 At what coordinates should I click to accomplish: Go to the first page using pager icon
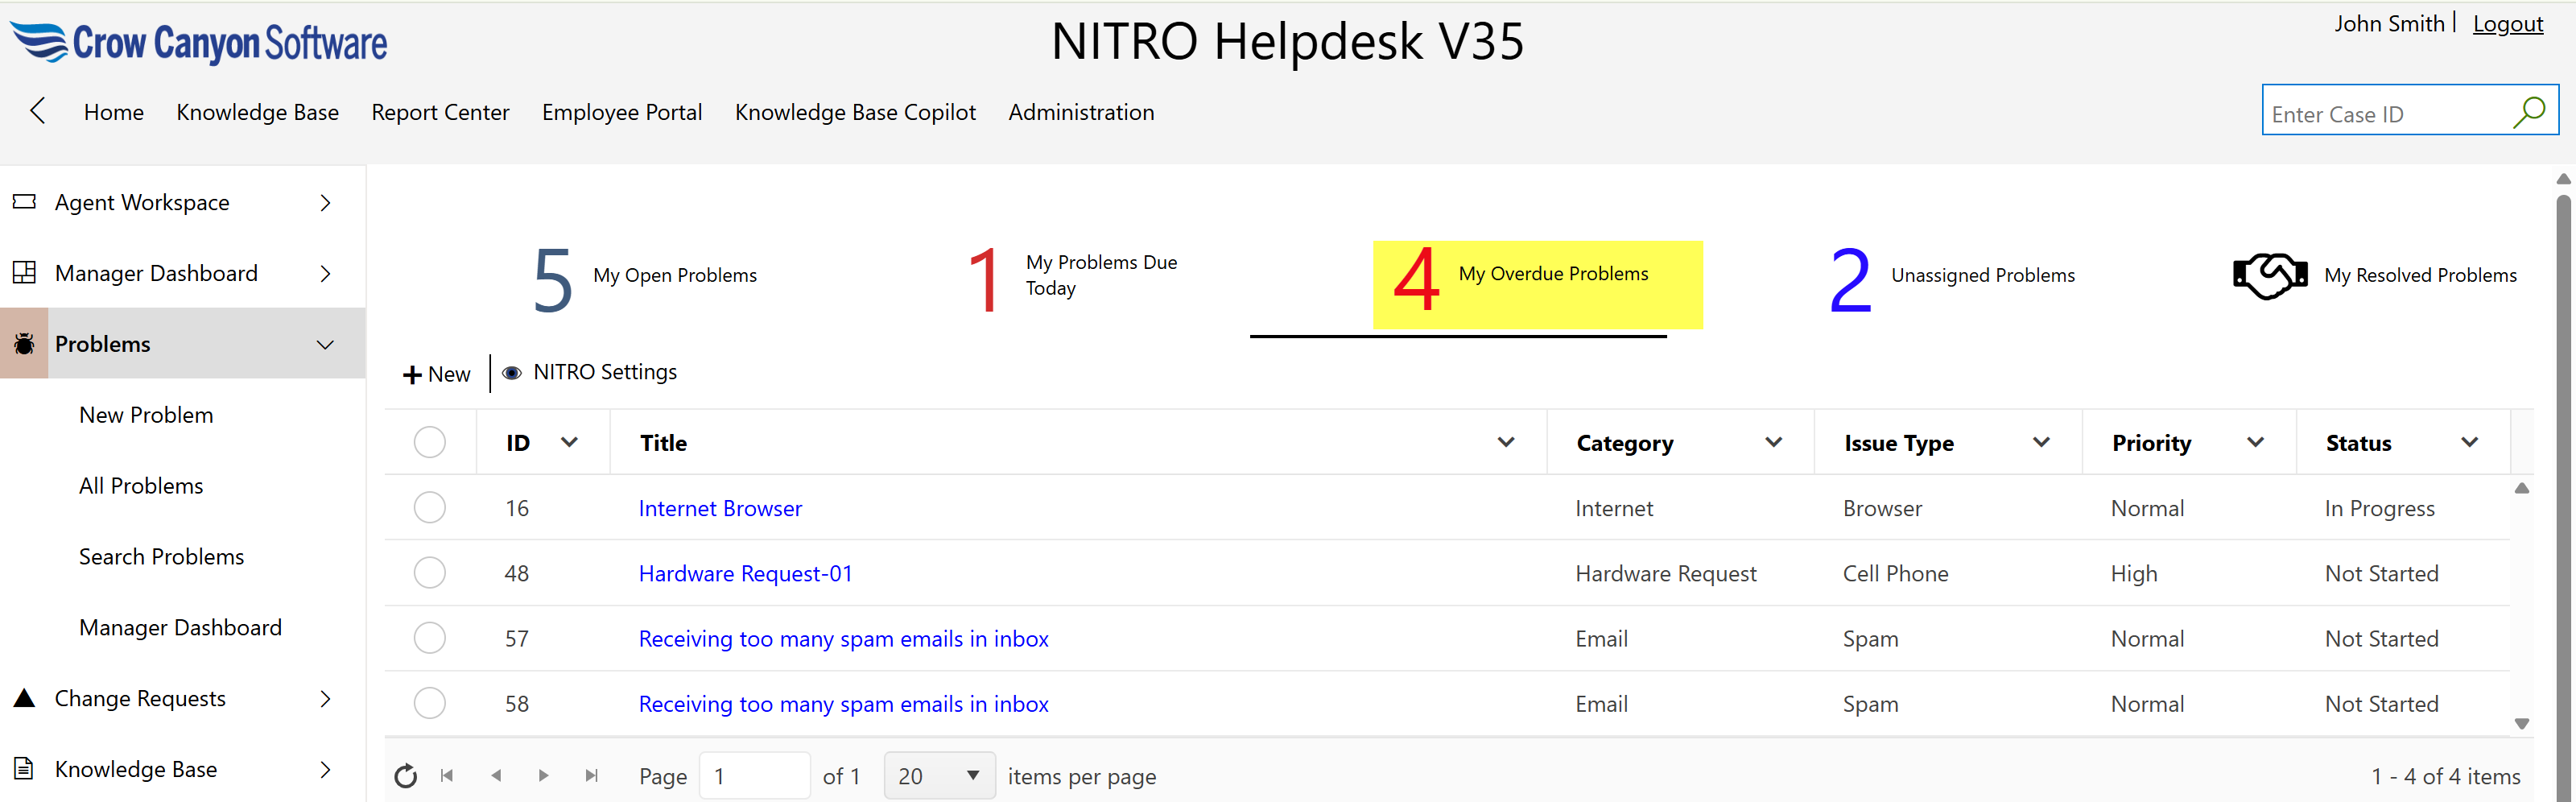click(447, 776)
